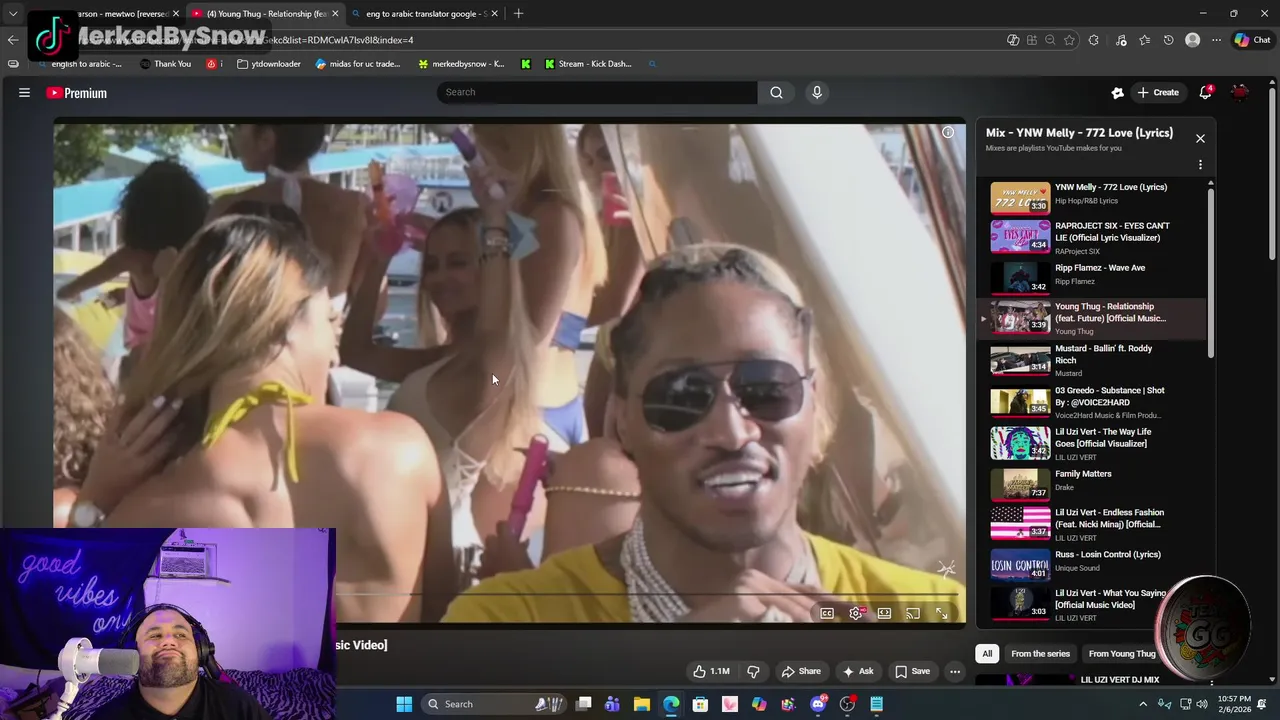Play 03 Greedo - Substance video
The width and height of the screenshot is (1280, 720).
pyautogui.click(x=1090, y=402)
